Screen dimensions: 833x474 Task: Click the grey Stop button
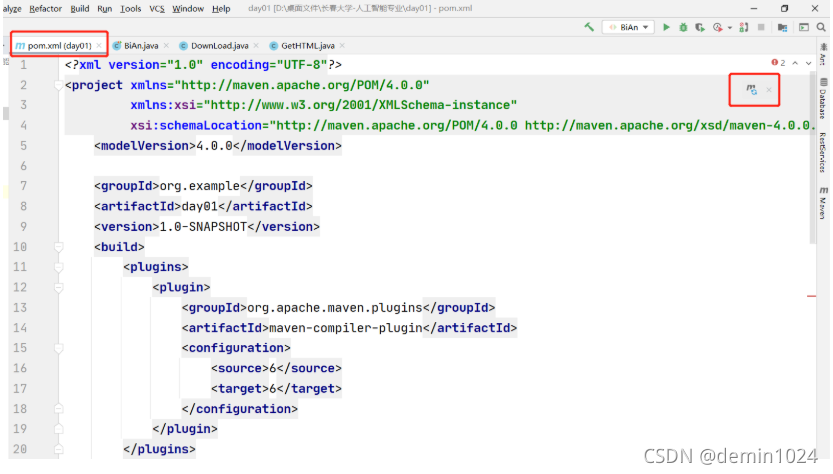pyautogui.click(x=761, y=27)
